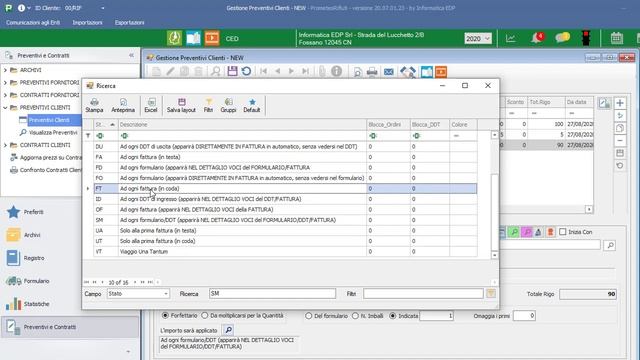640x360 pixels.
Task: Open Registro in the sidebar
Action: [25, 258]
